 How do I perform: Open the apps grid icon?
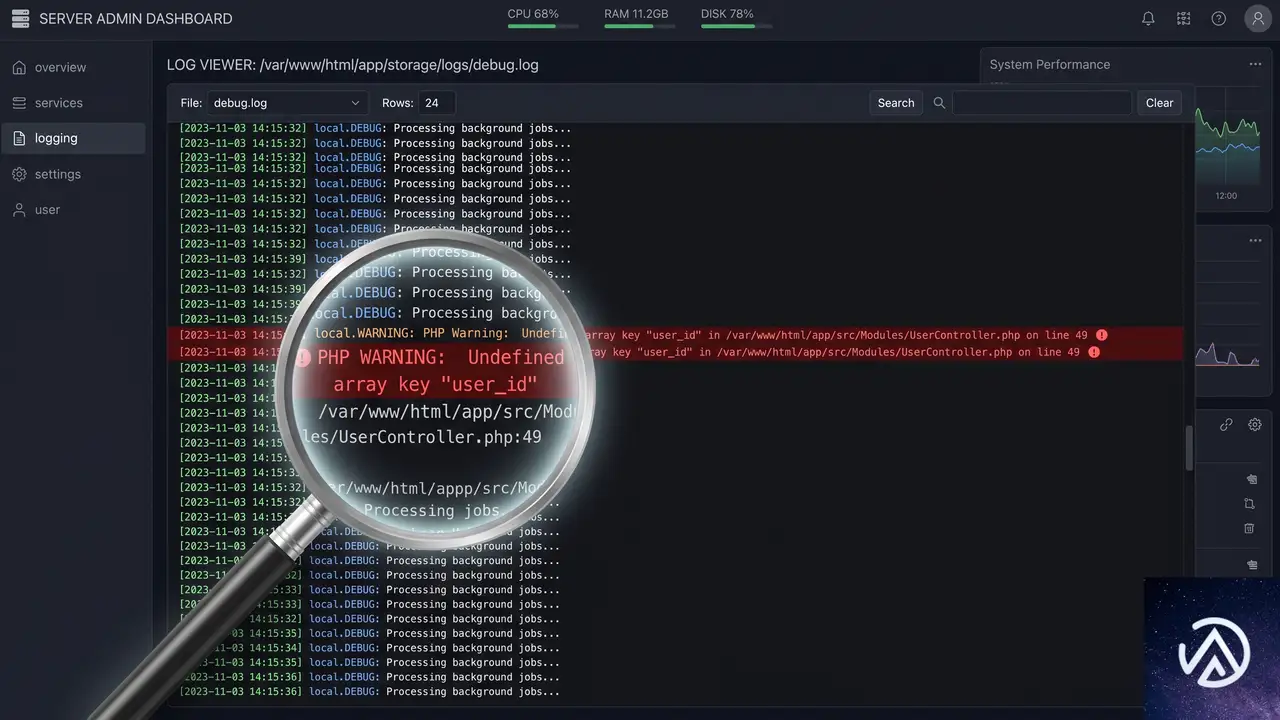click(1184, 18)
